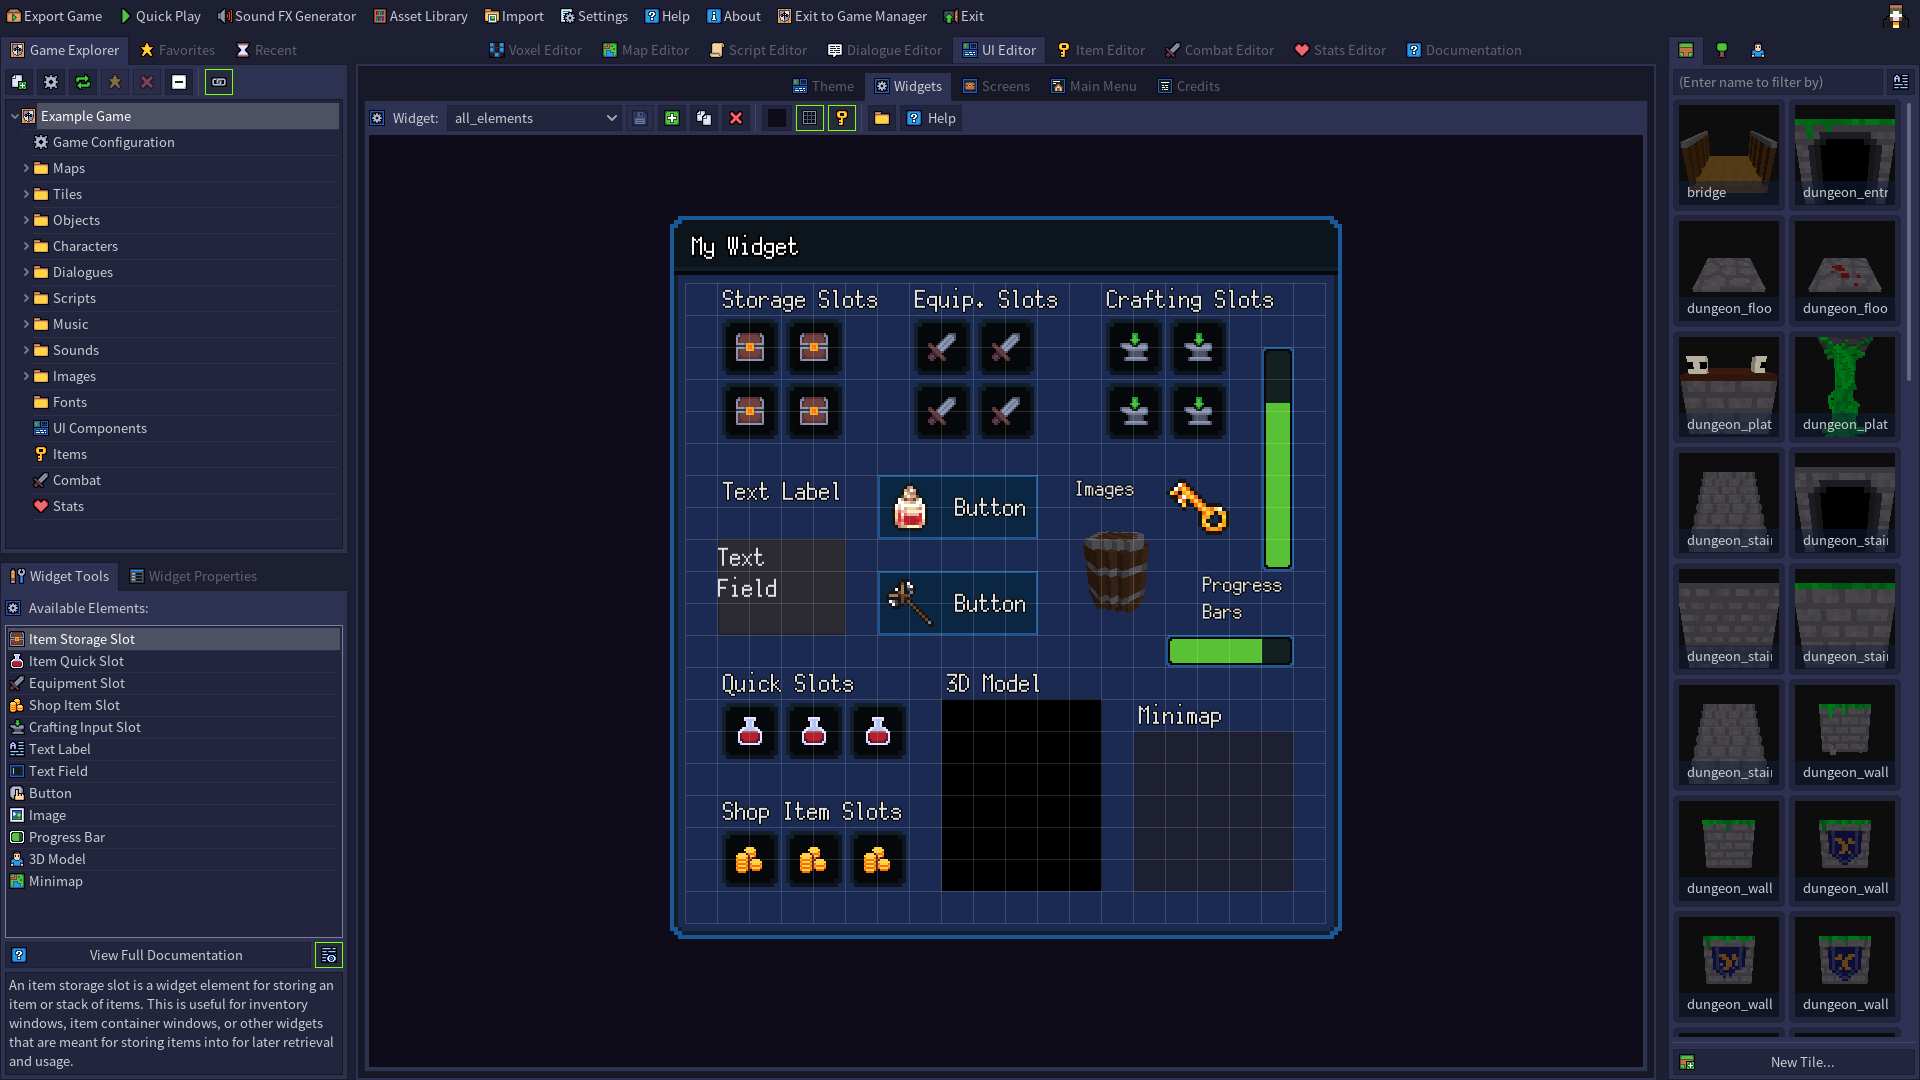
Task: Switch to the Screens tab
Action: [x=996, y=86]
